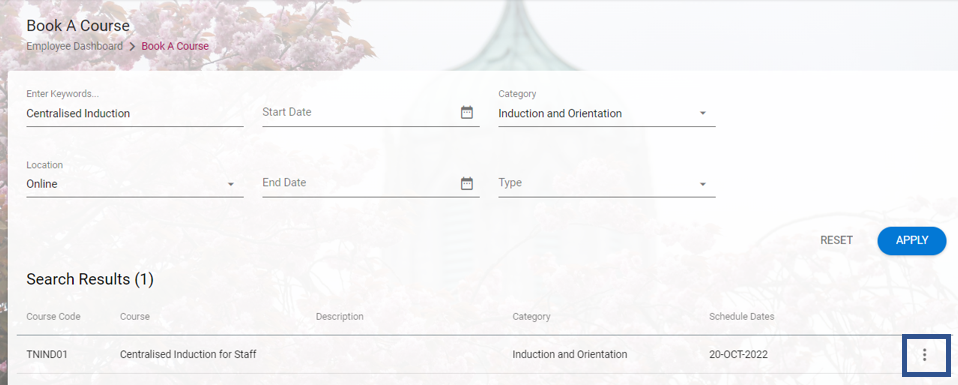Click the Schedule Dates column header
Screen dimensions: 958x385
[742, 317]
